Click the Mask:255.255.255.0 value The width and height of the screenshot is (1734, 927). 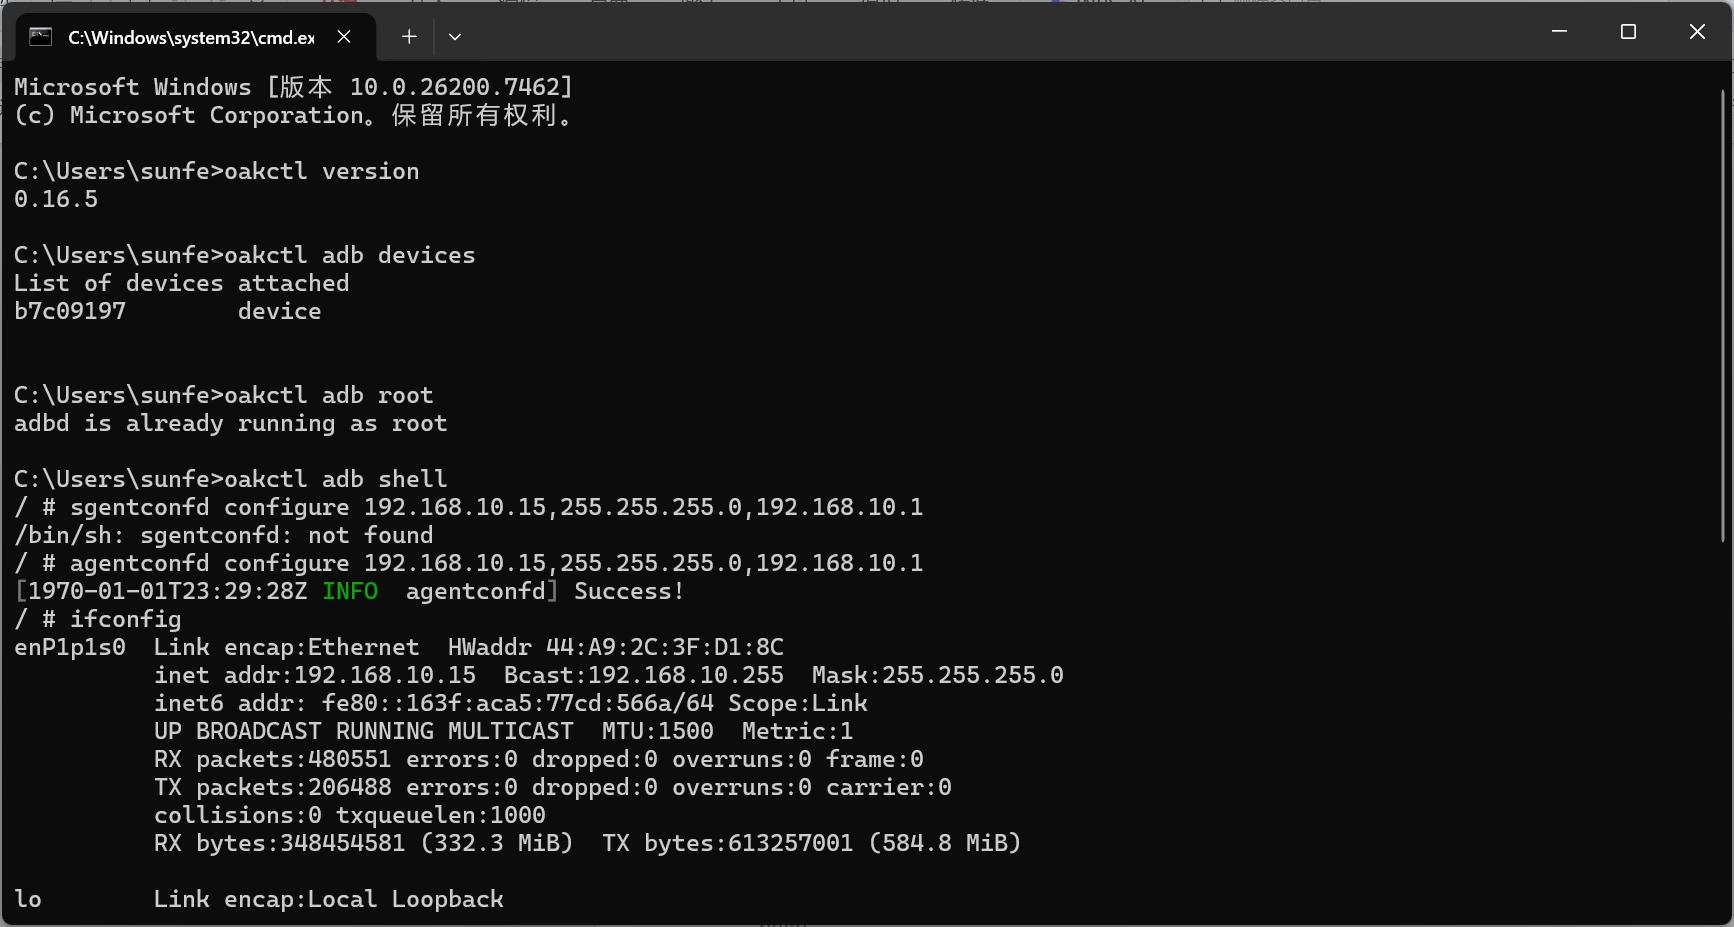pyautogui.click(x=937, y=675)
